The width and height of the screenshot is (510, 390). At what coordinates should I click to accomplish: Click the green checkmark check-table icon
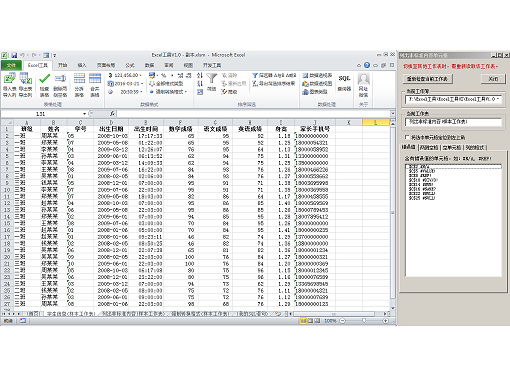coord(44,79)
